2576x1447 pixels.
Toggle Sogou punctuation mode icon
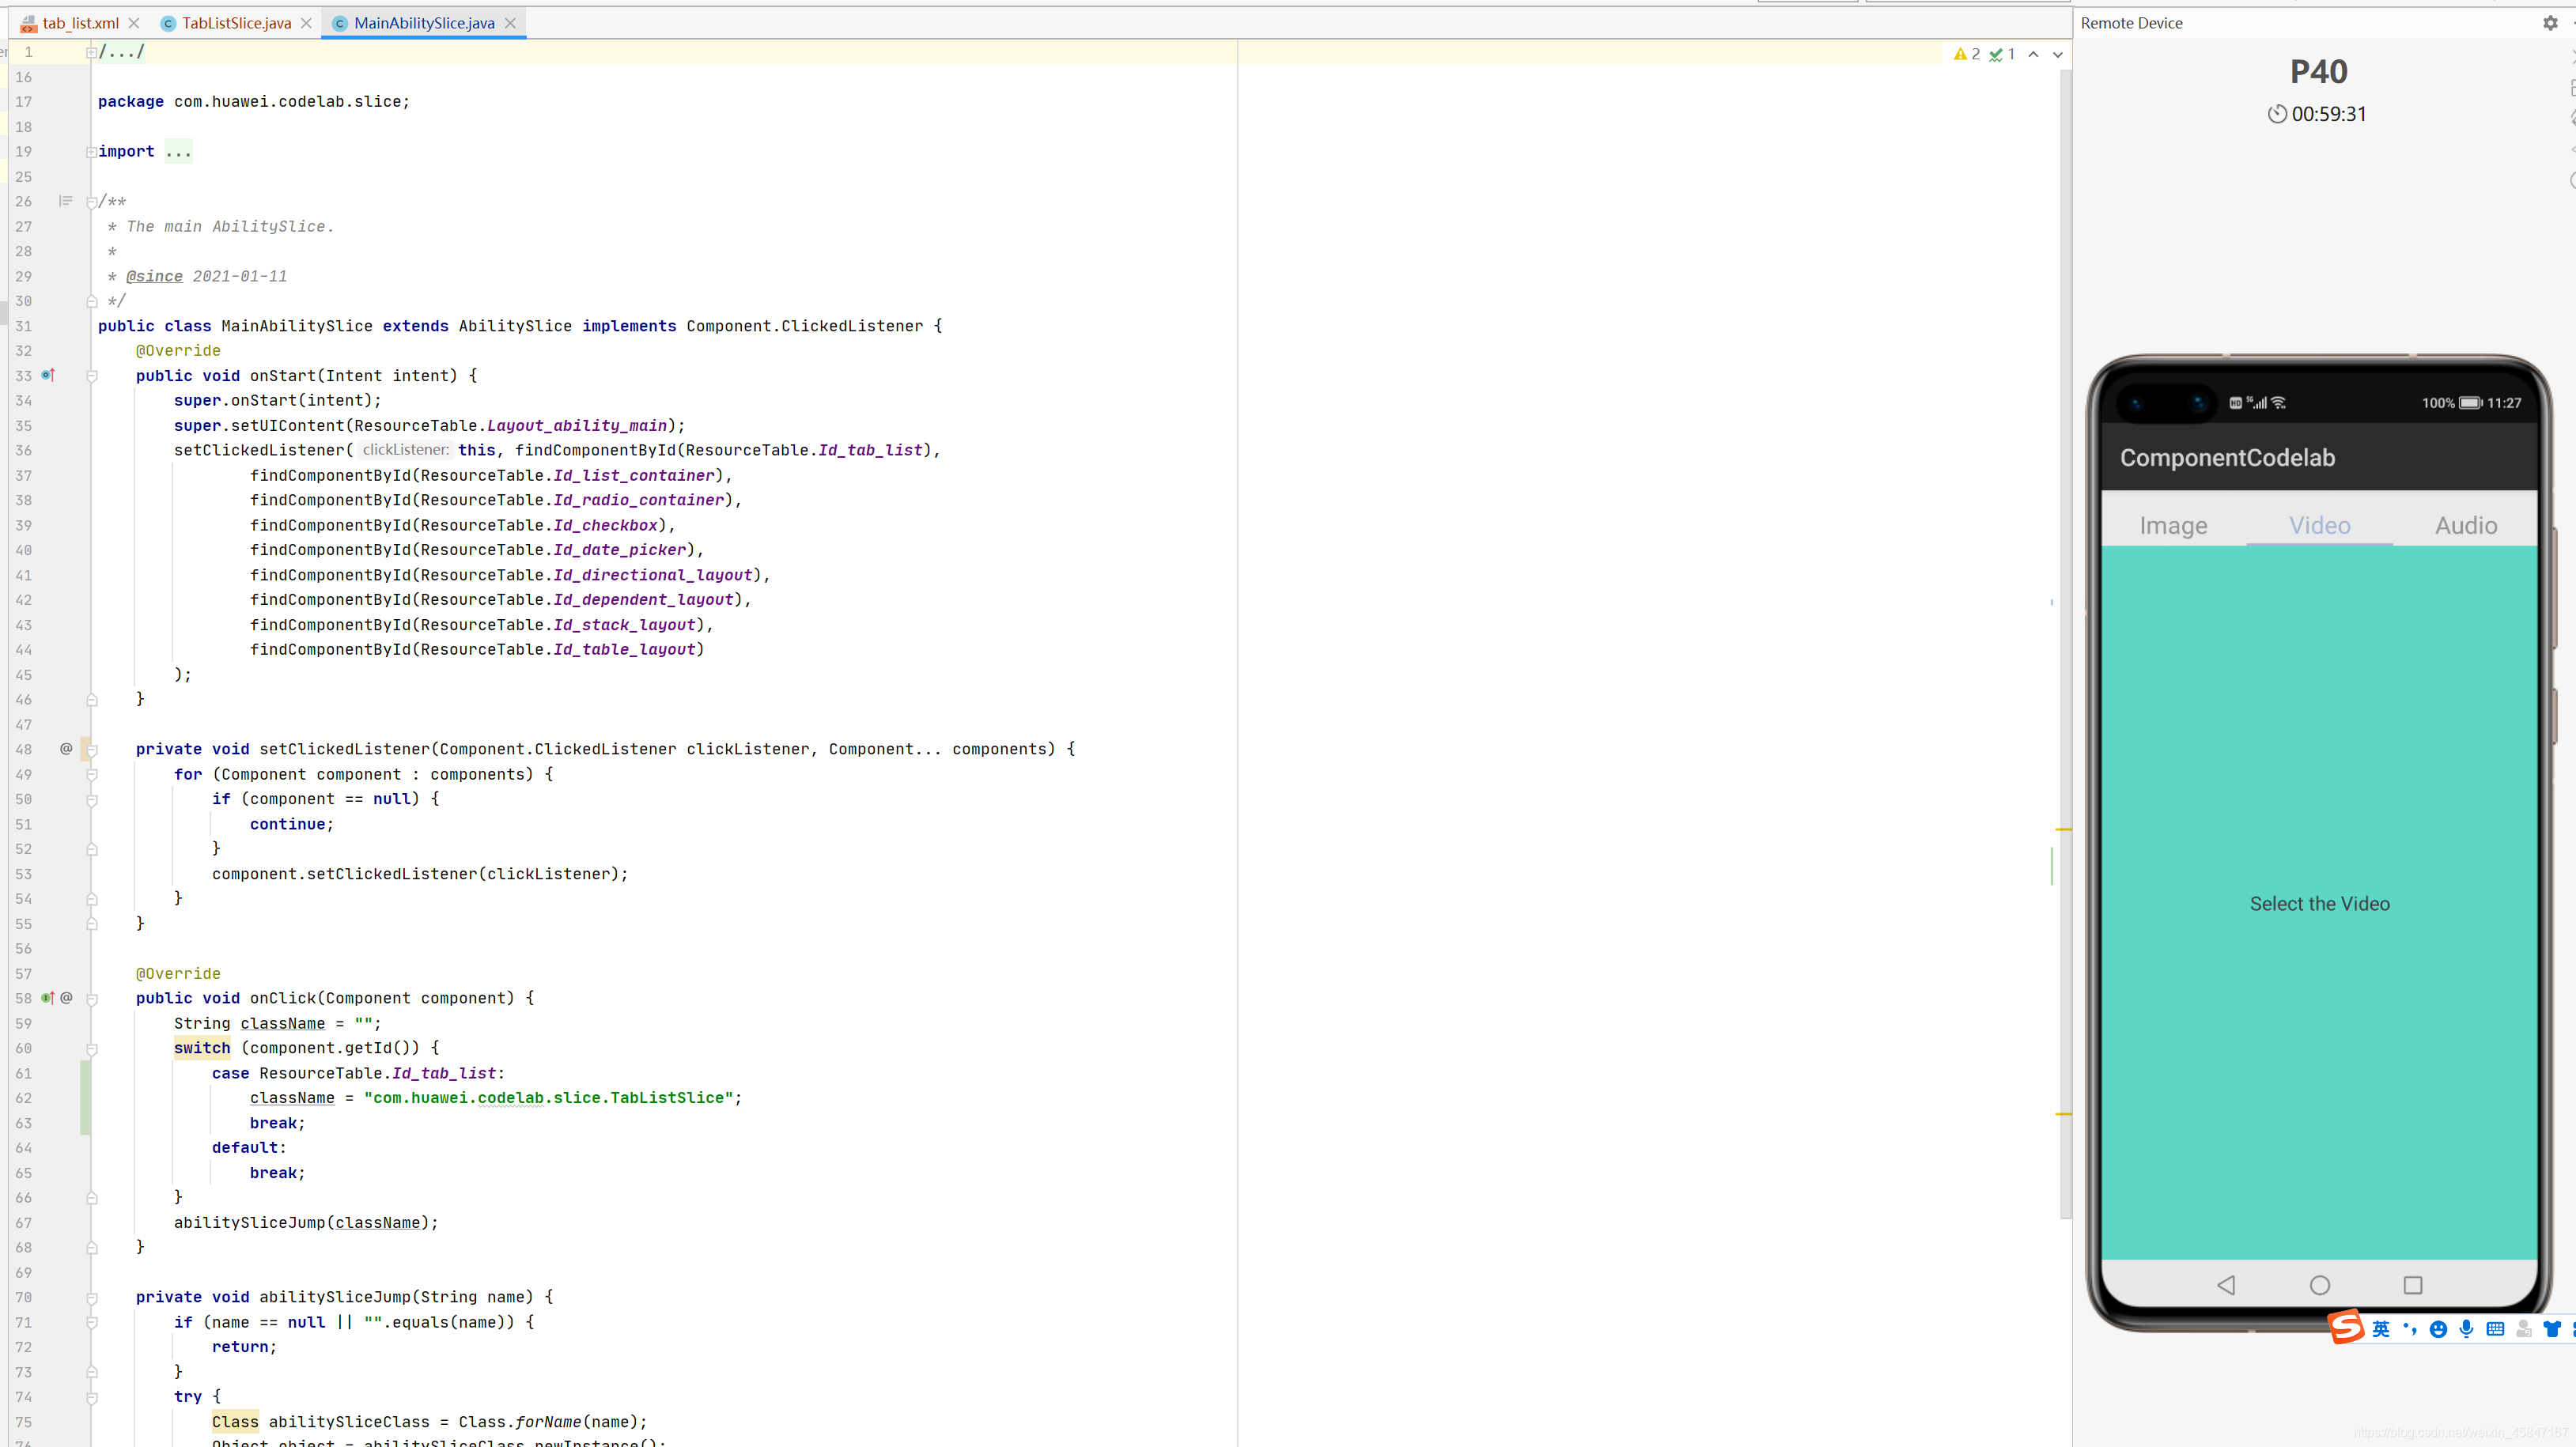(2410, 1329)
